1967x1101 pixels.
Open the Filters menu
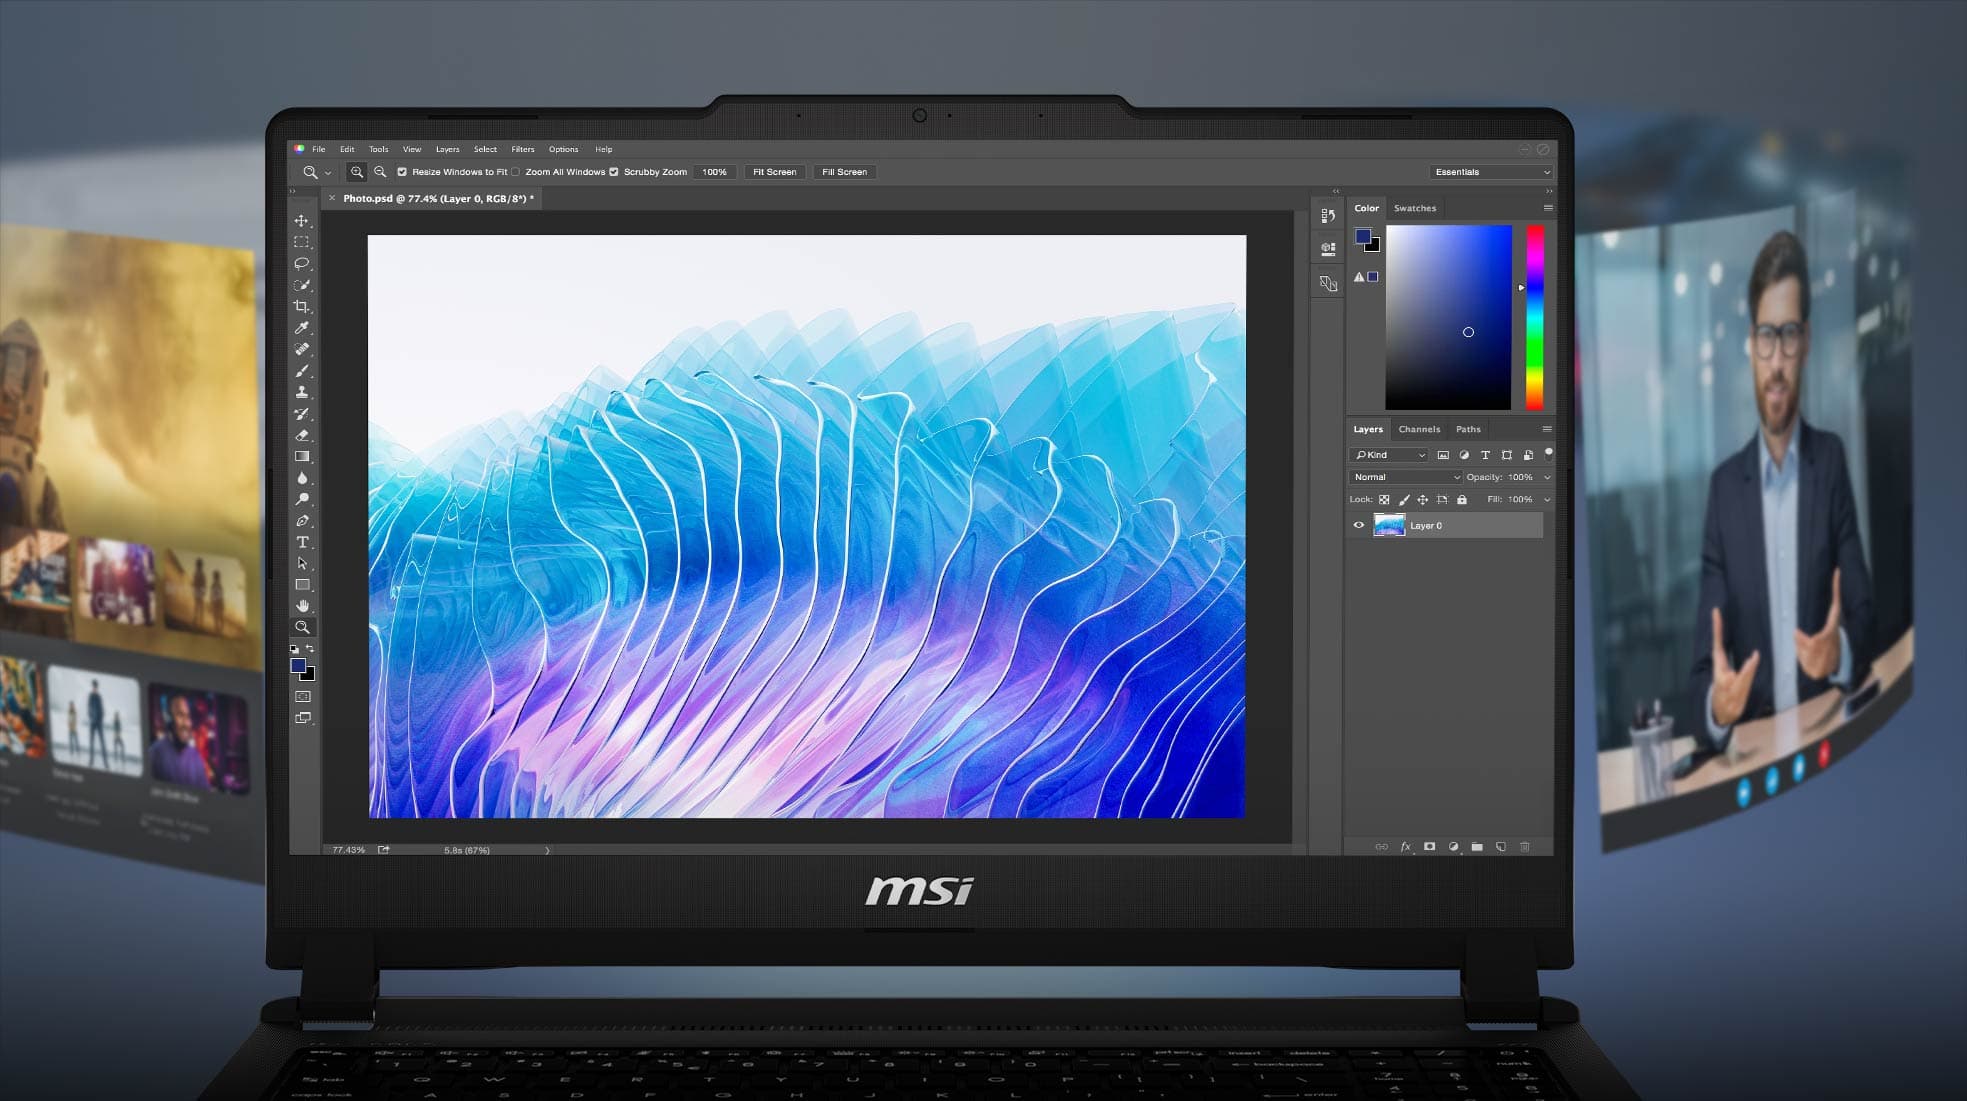[523, 148]
